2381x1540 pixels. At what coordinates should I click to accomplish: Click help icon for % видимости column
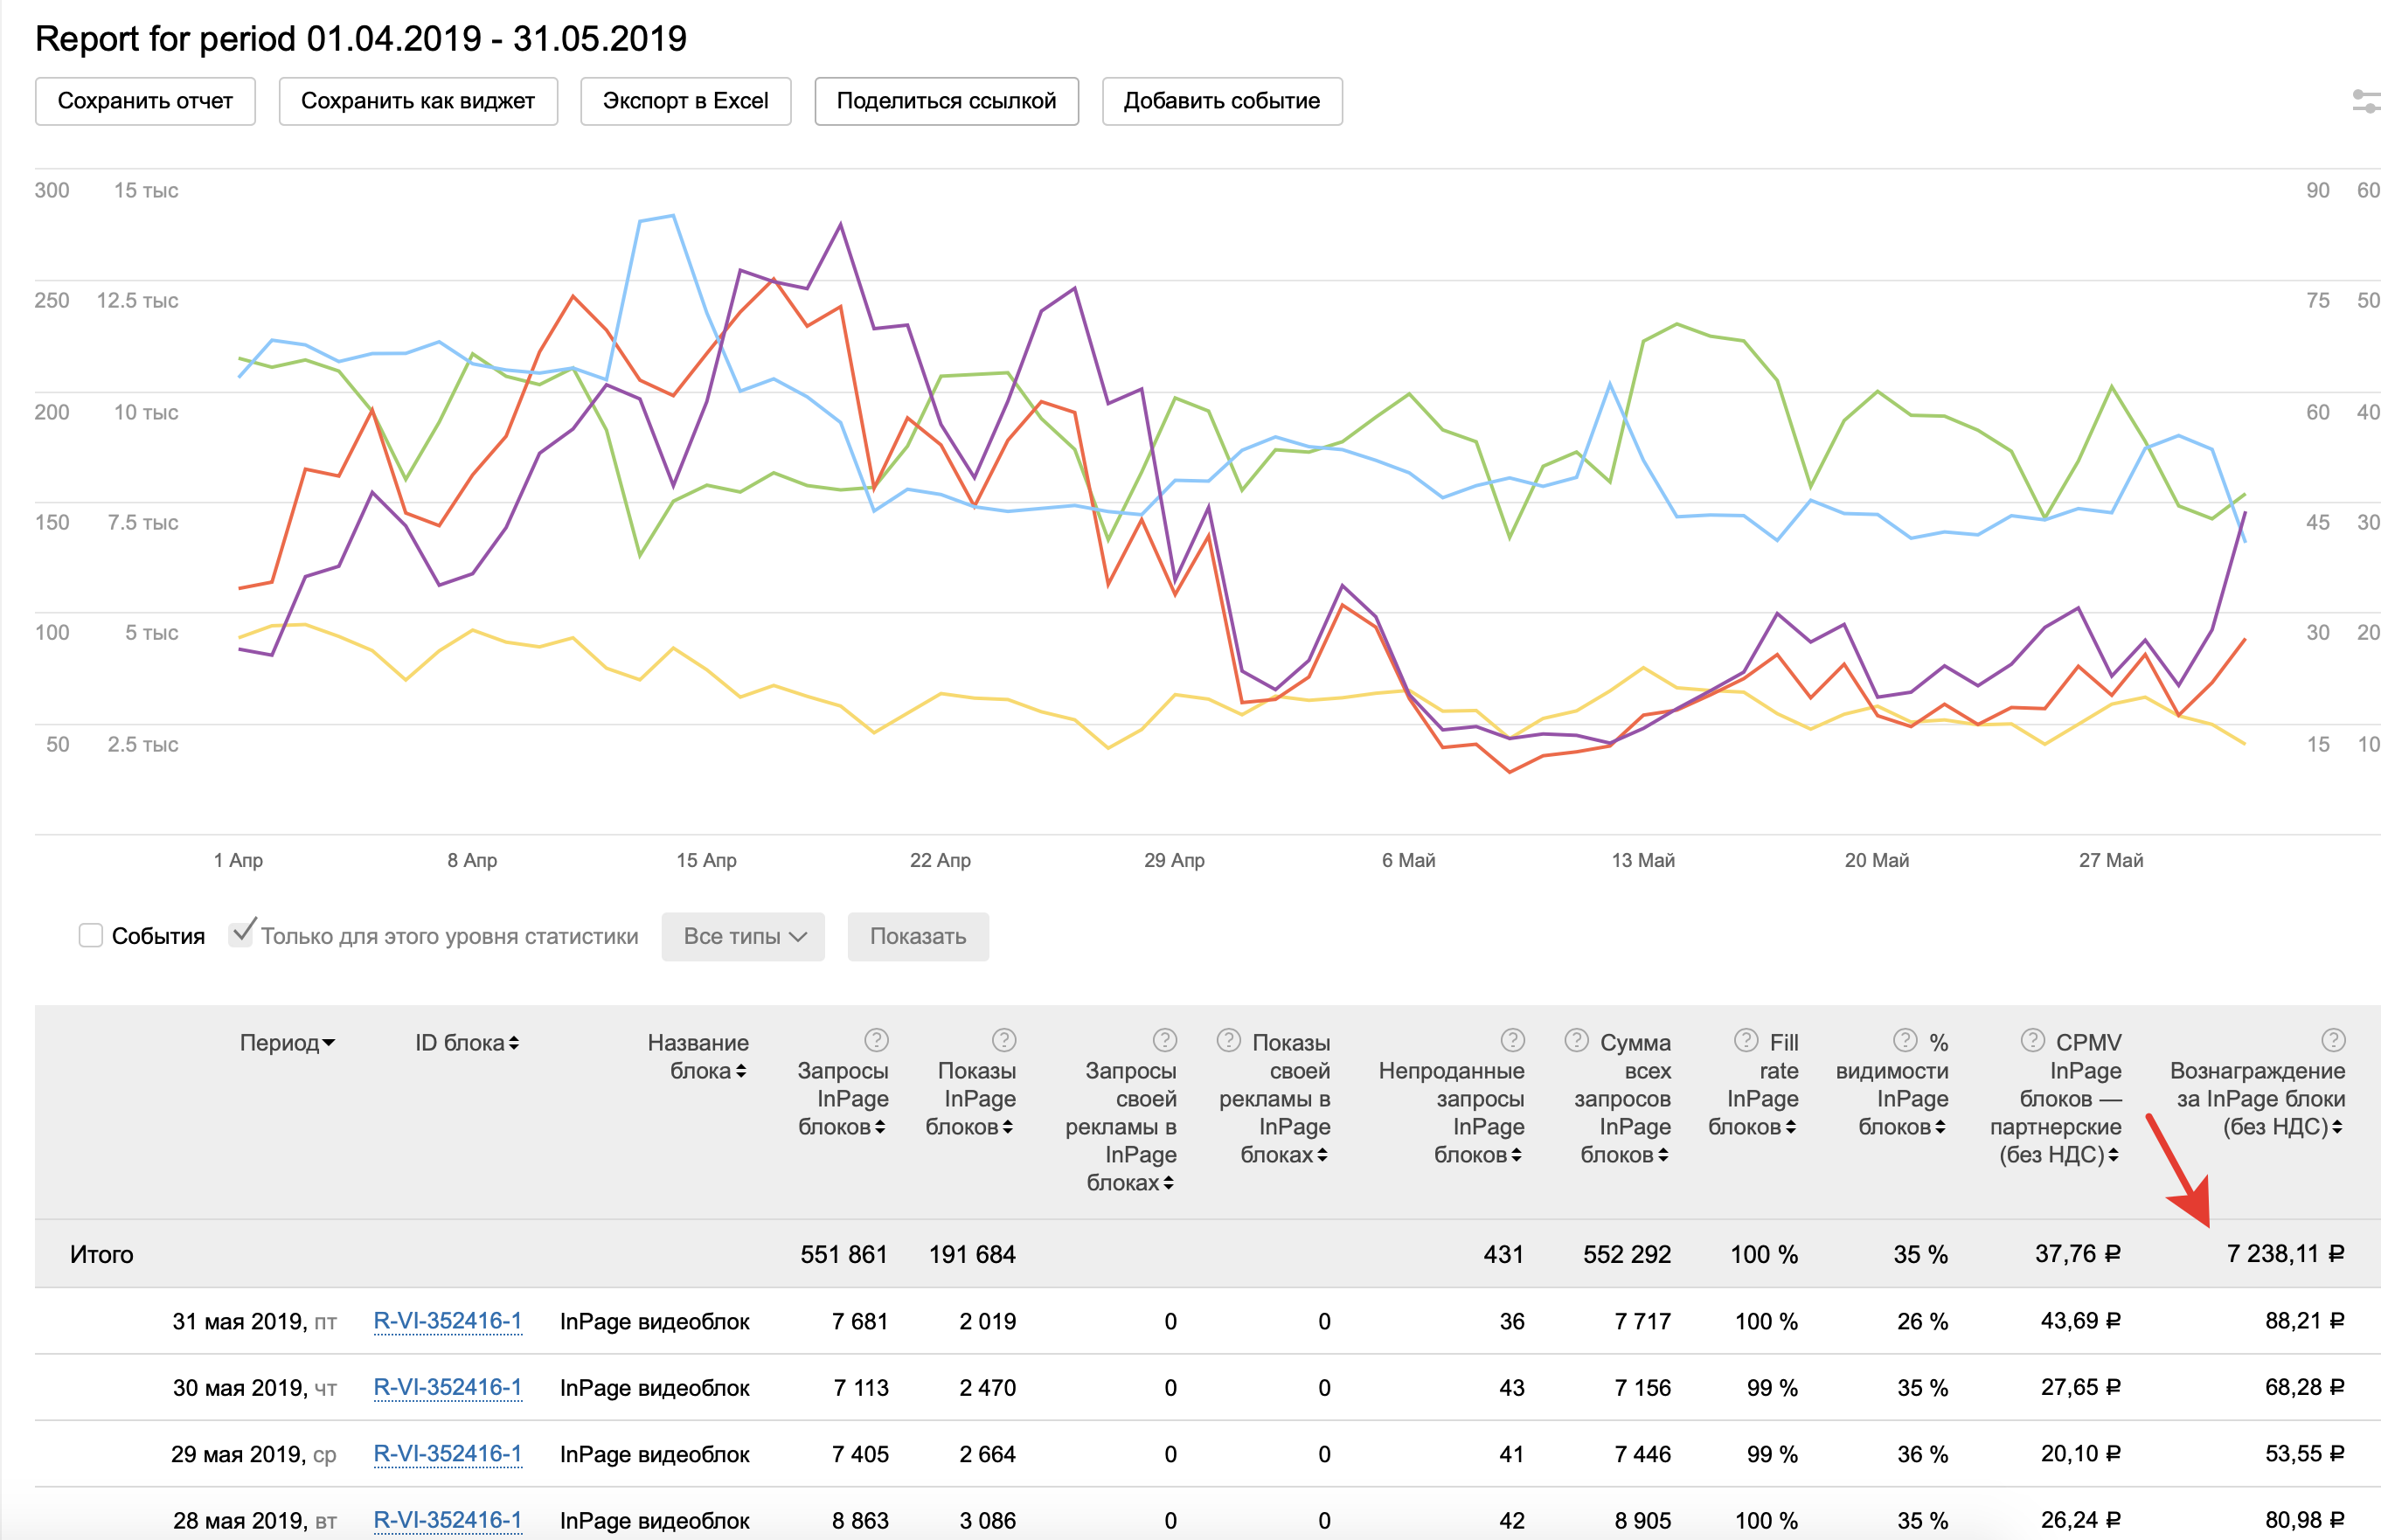[1906, 1040]
